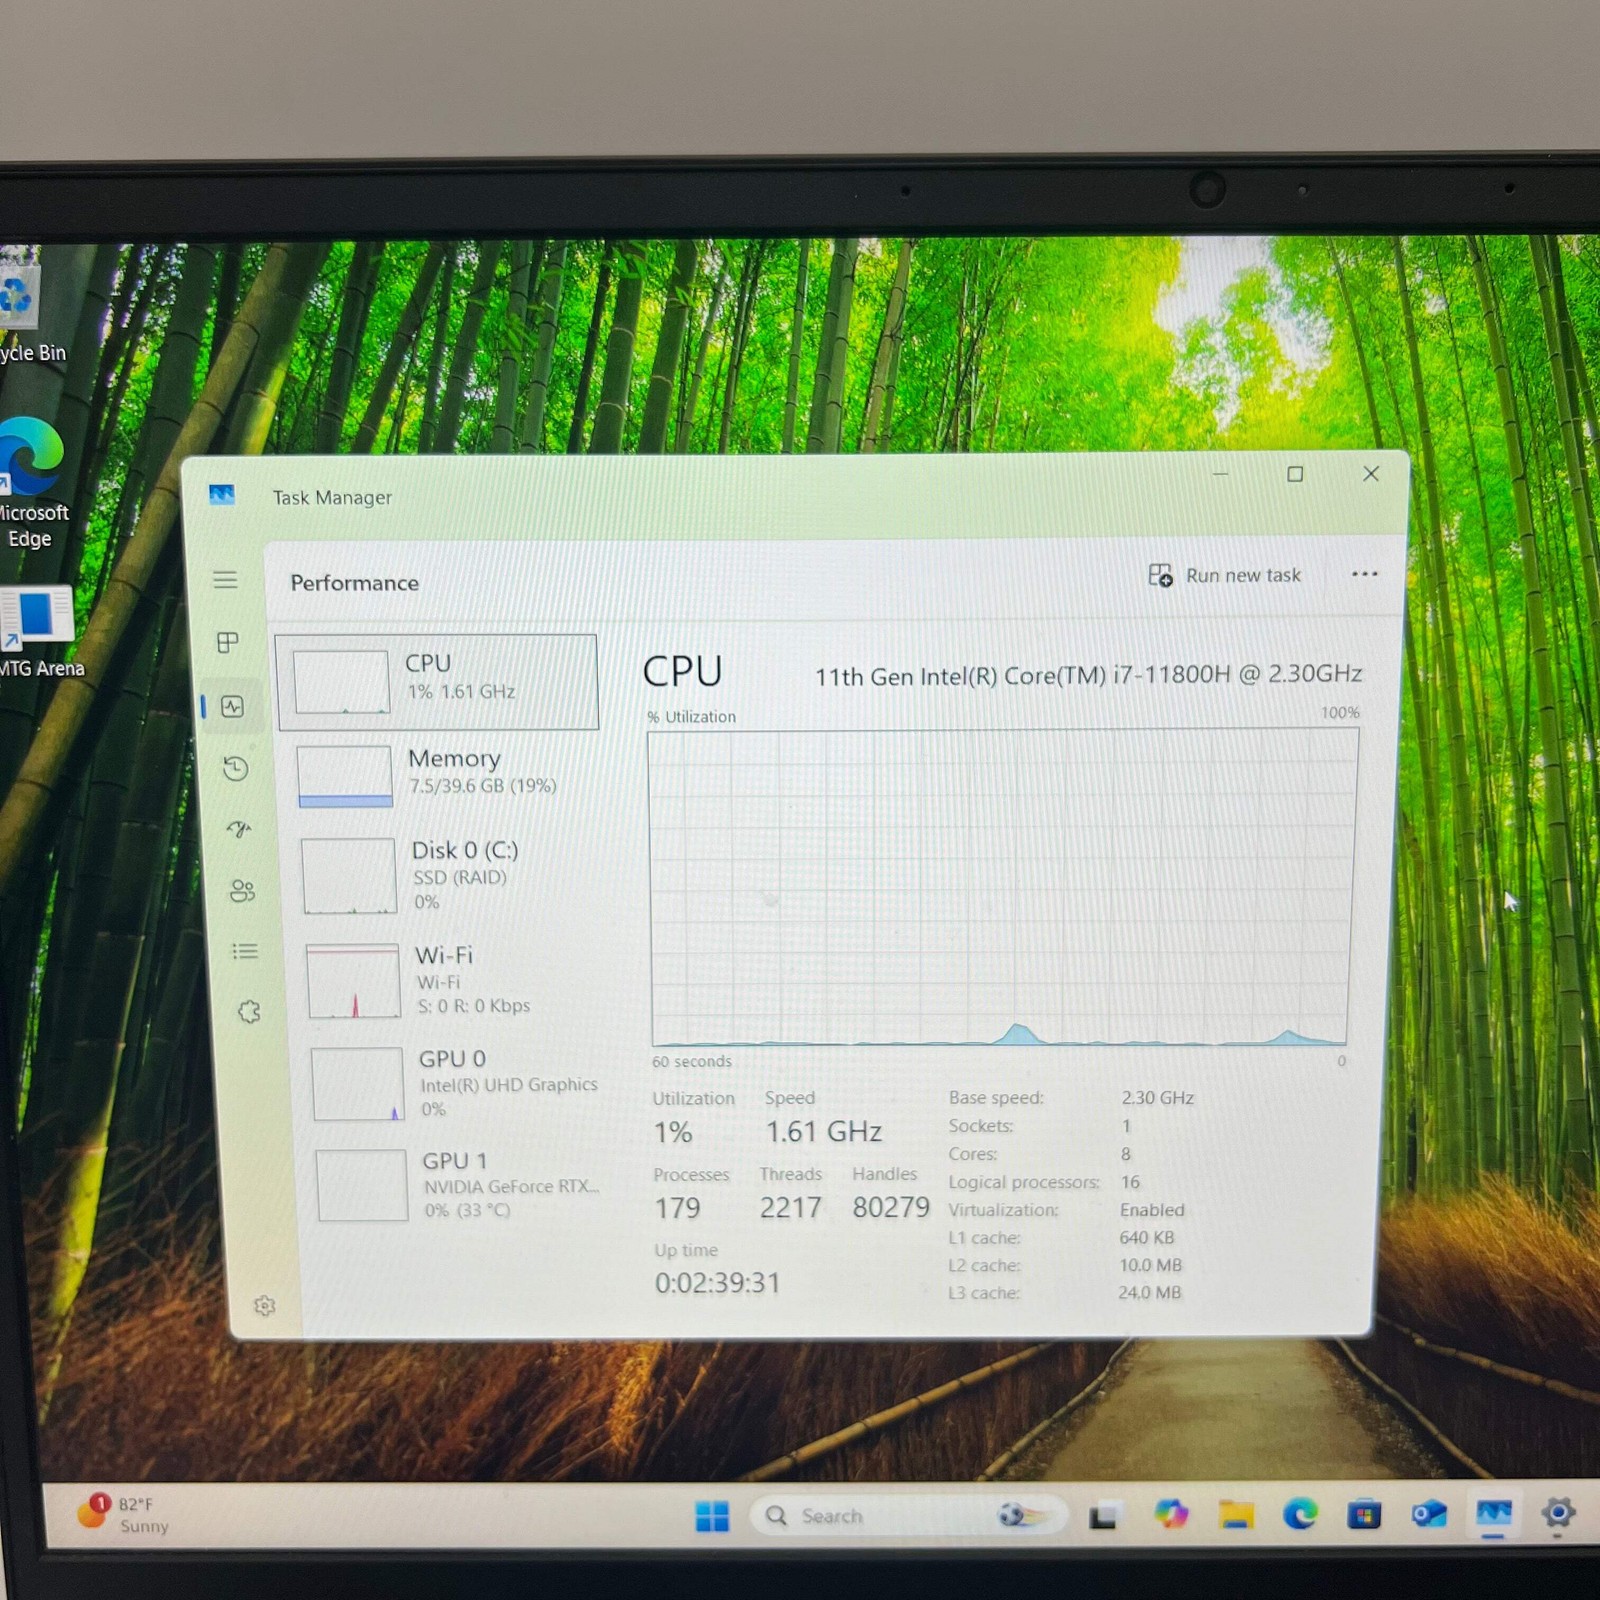Open Microsoft Edge on taskbar
1600x1600 pixels.
click(1300, 1515)
